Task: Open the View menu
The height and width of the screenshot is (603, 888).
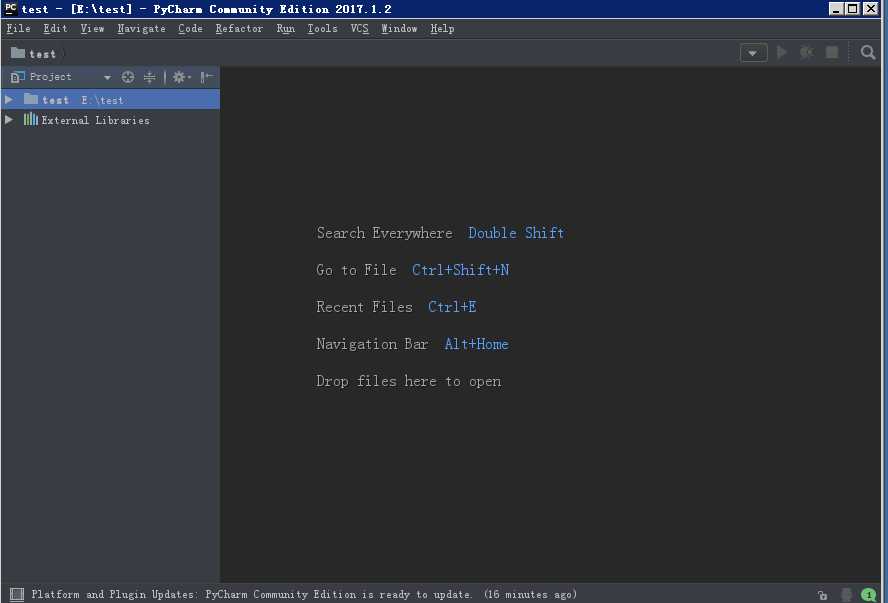Action: click(x=92, y=28)
